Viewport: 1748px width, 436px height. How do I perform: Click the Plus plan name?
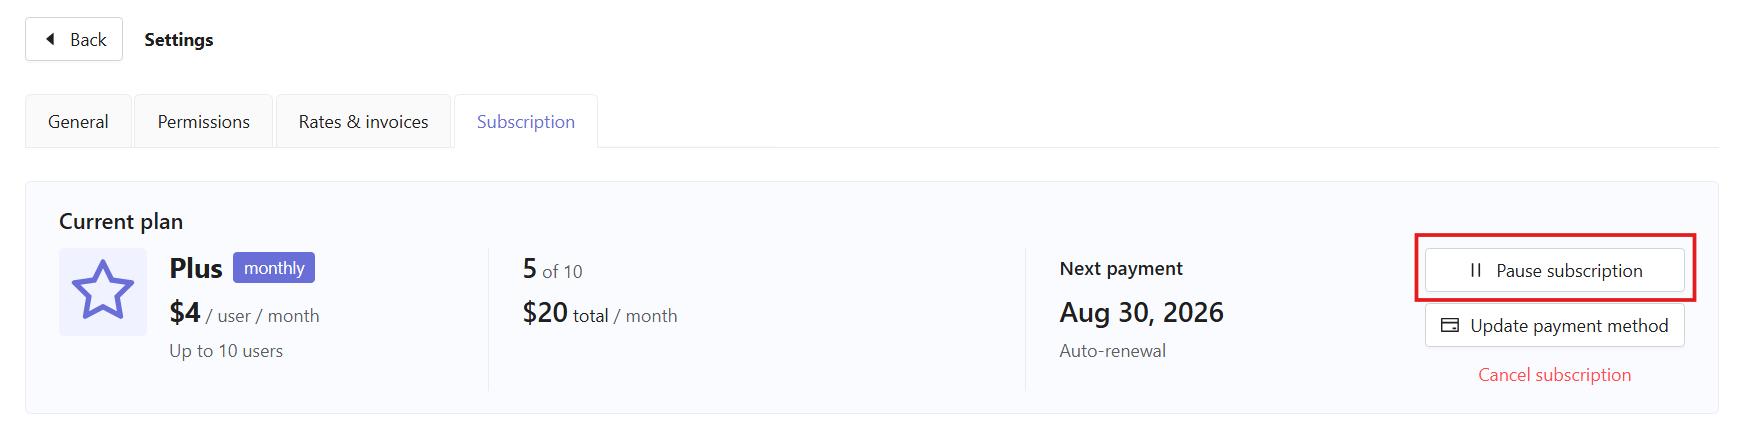[x=196, y=268]
